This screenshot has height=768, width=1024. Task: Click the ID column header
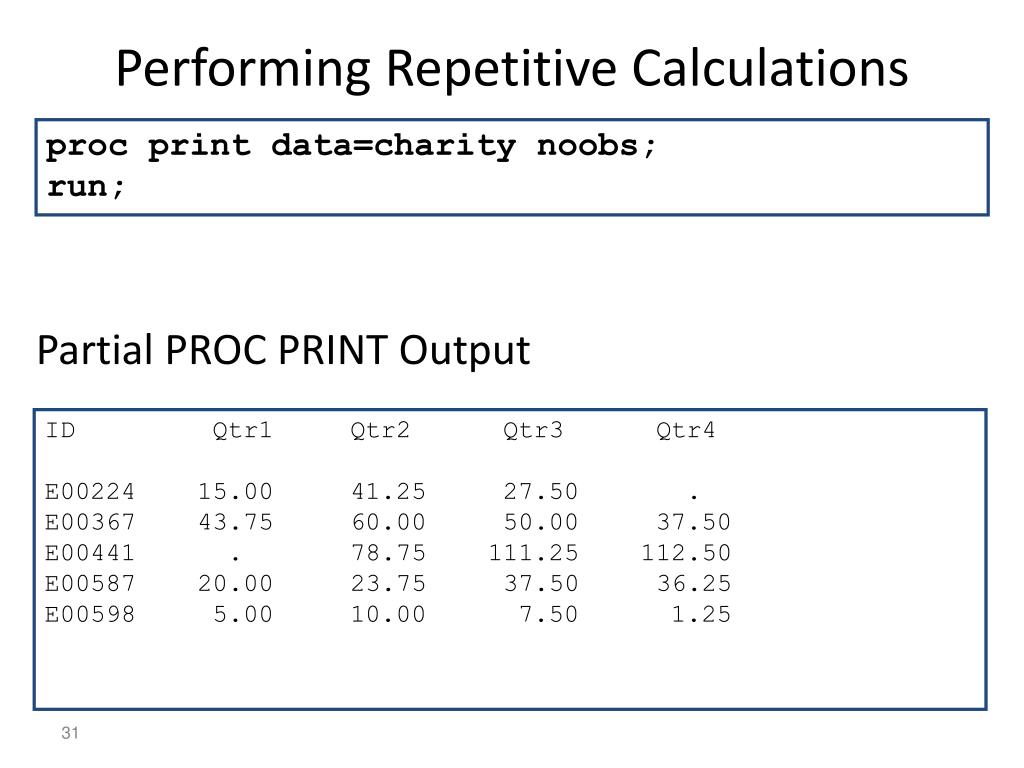tap(60, 430)
